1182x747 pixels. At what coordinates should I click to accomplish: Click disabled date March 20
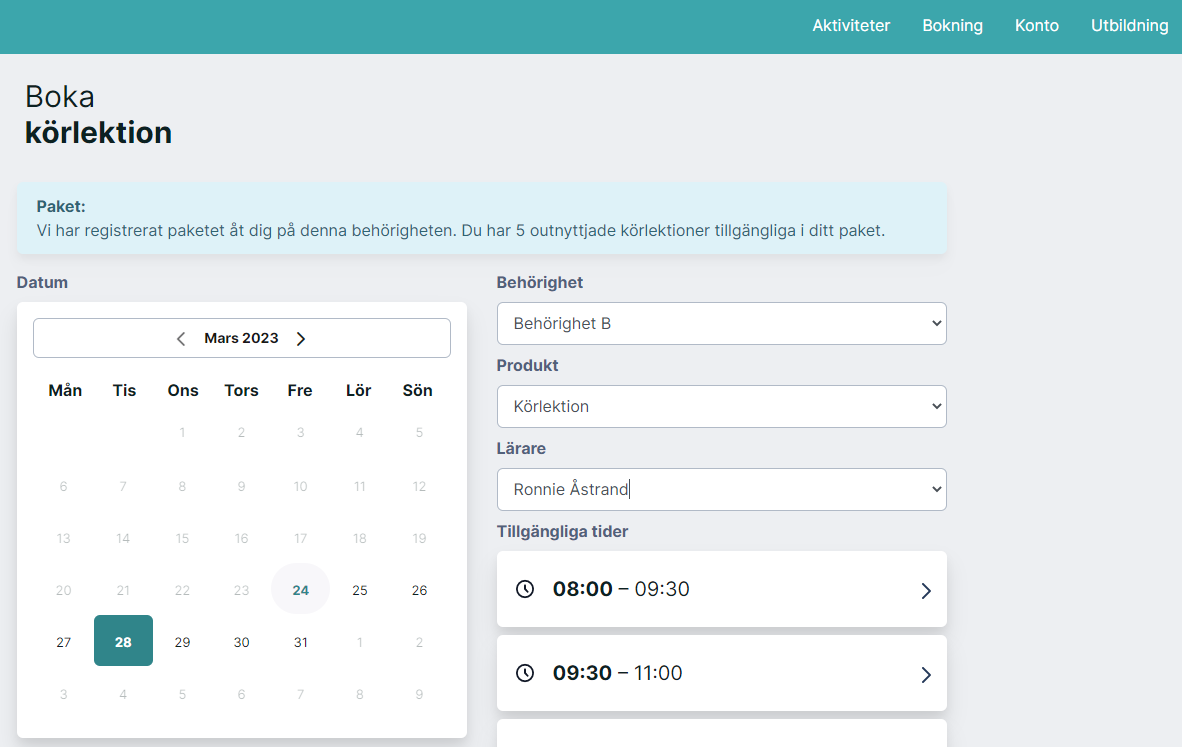[x=63, y=590]
